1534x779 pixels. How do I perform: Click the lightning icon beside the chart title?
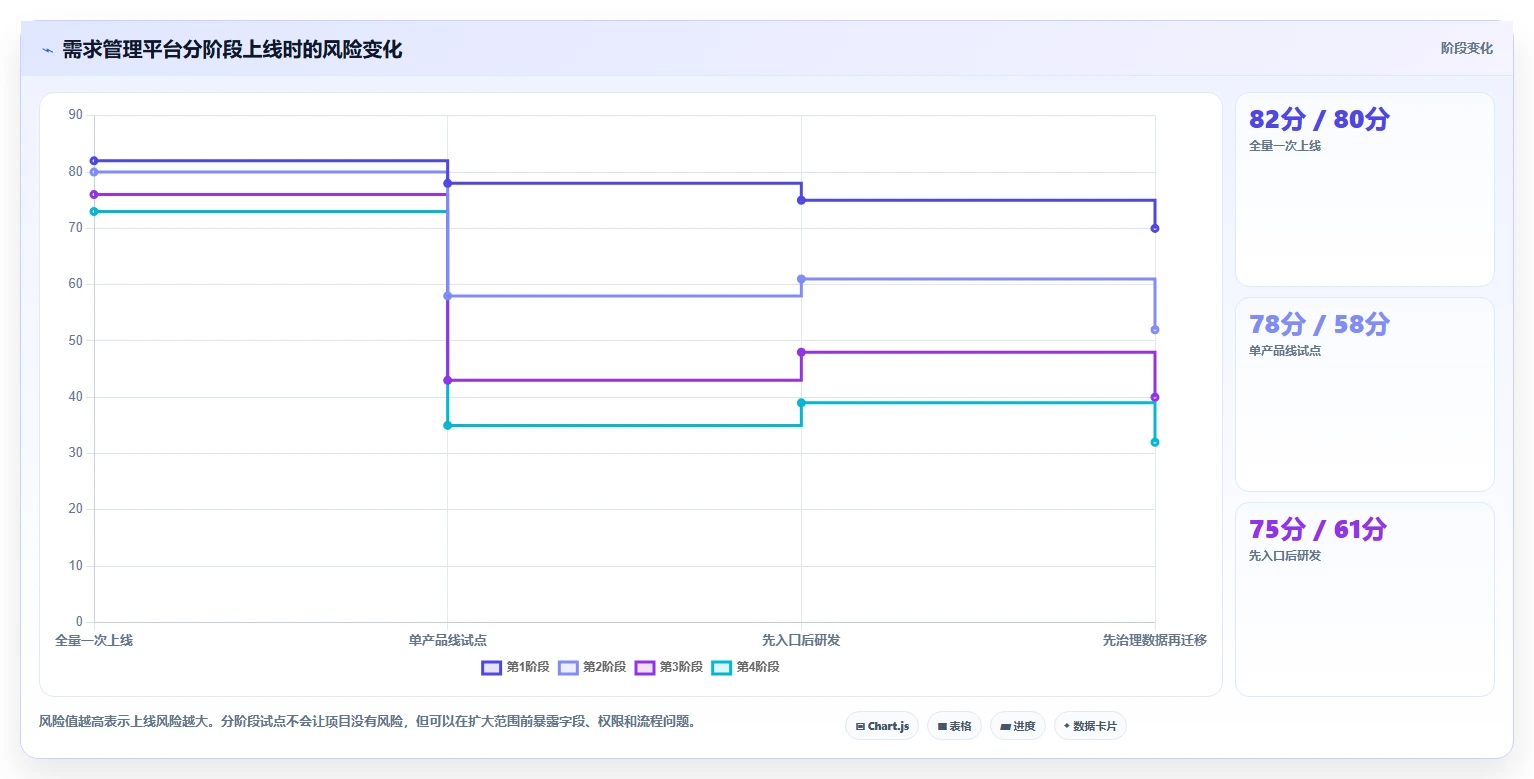click(47, 50)
